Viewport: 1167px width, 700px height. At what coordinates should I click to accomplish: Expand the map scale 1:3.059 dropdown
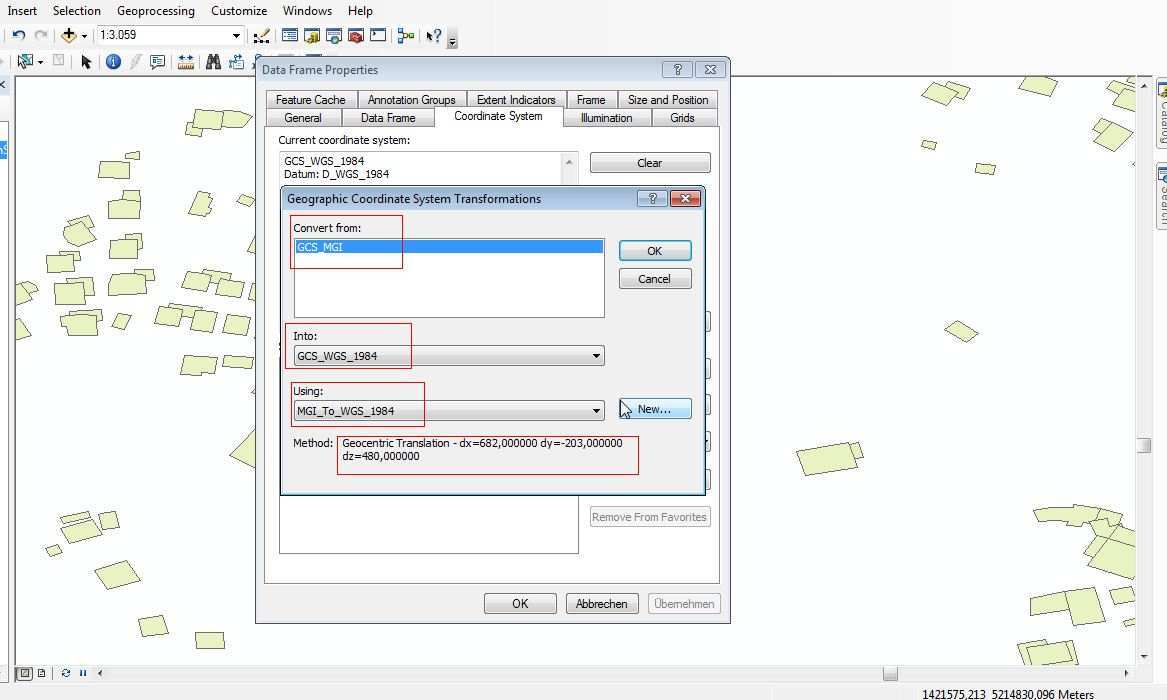click(236, 36)
